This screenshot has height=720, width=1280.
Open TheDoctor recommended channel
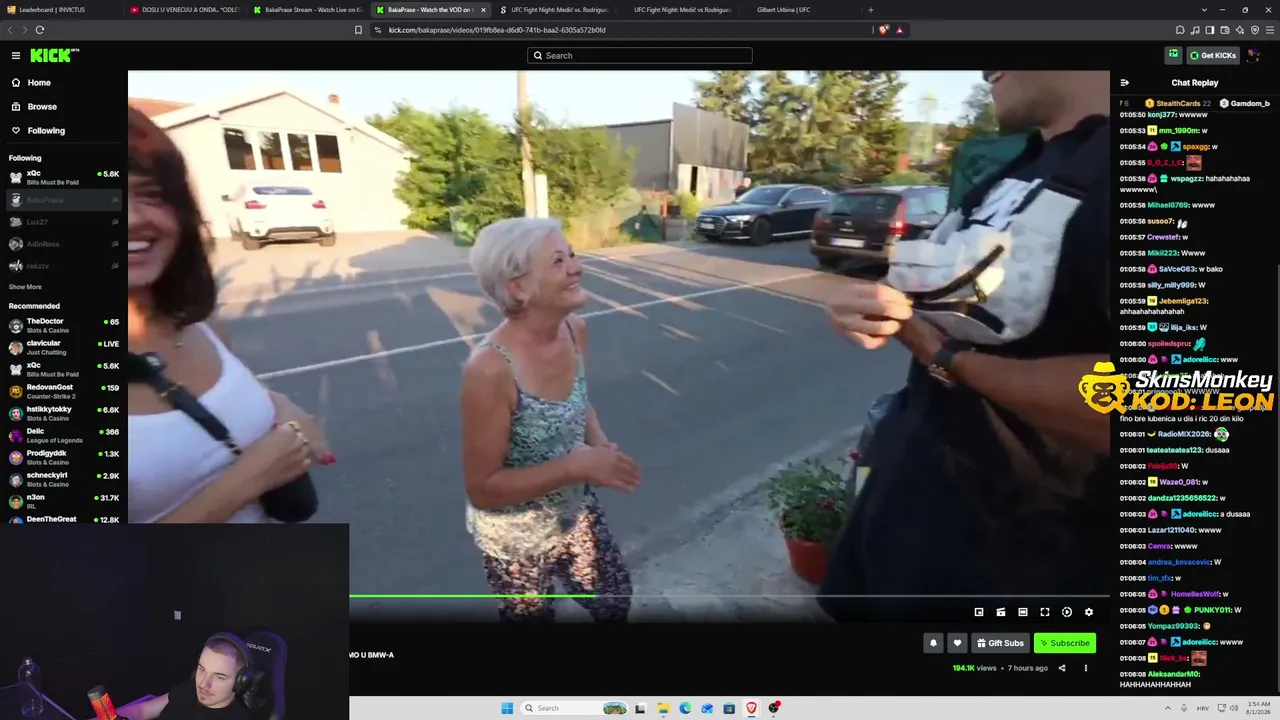click(x=64, y=326)
